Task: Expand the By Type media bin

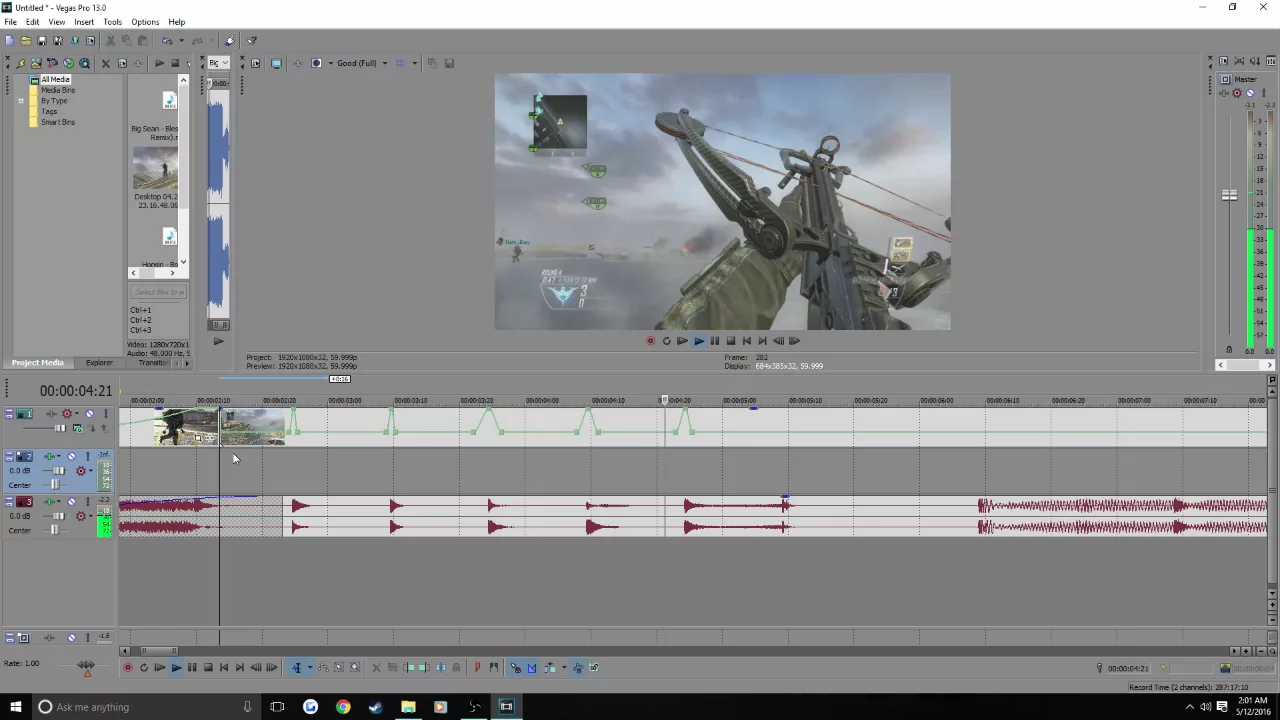Action: click(x=21, y=101)
